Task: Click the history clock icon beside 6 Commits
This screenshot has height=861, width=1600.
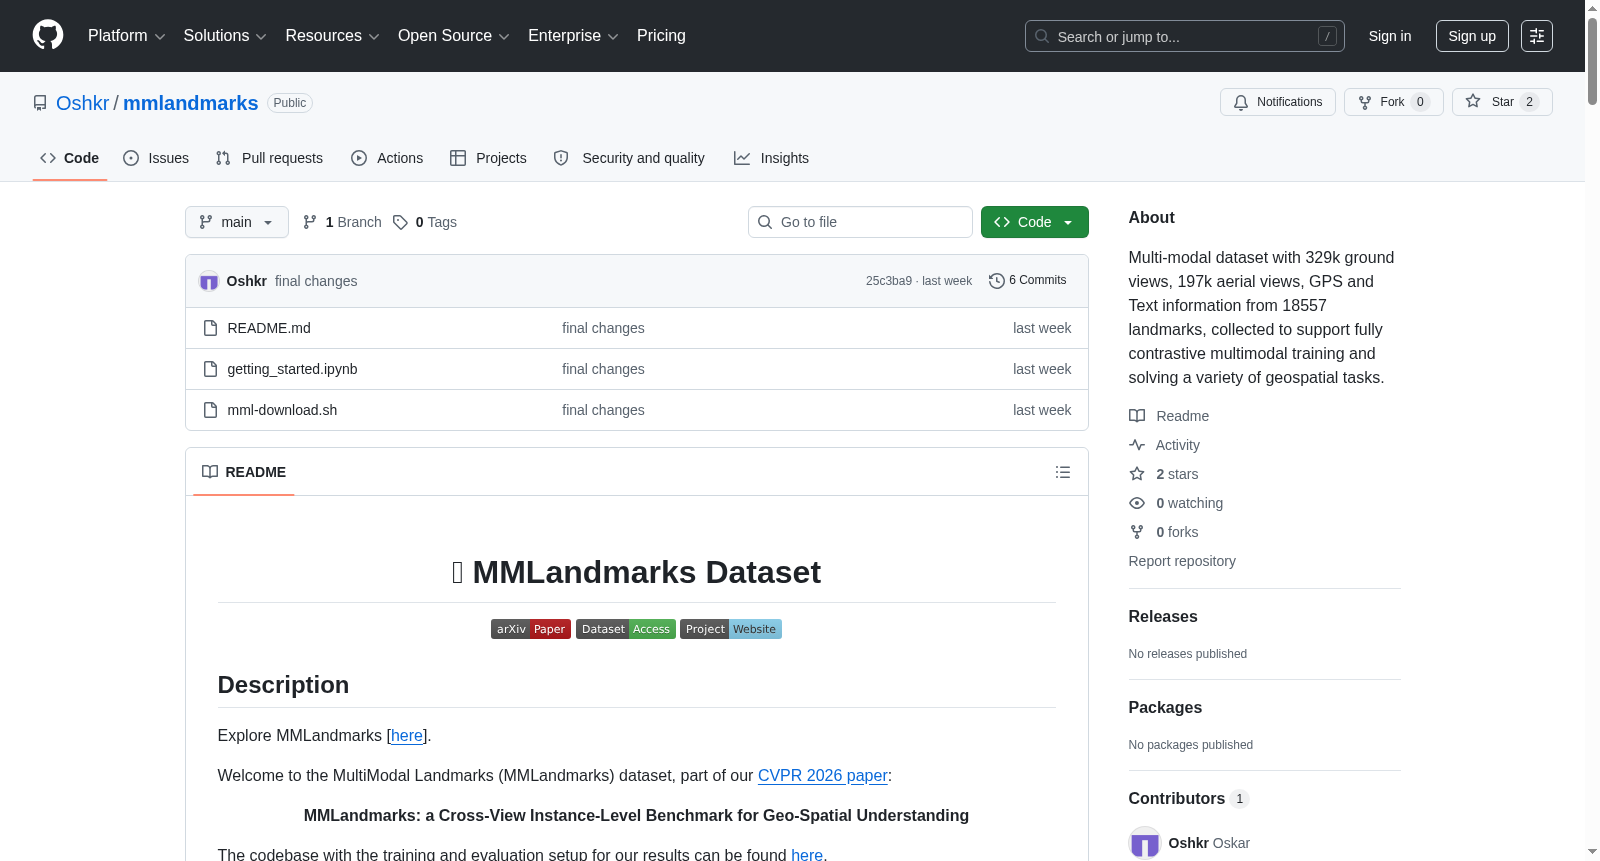Action: coord(996,281)
